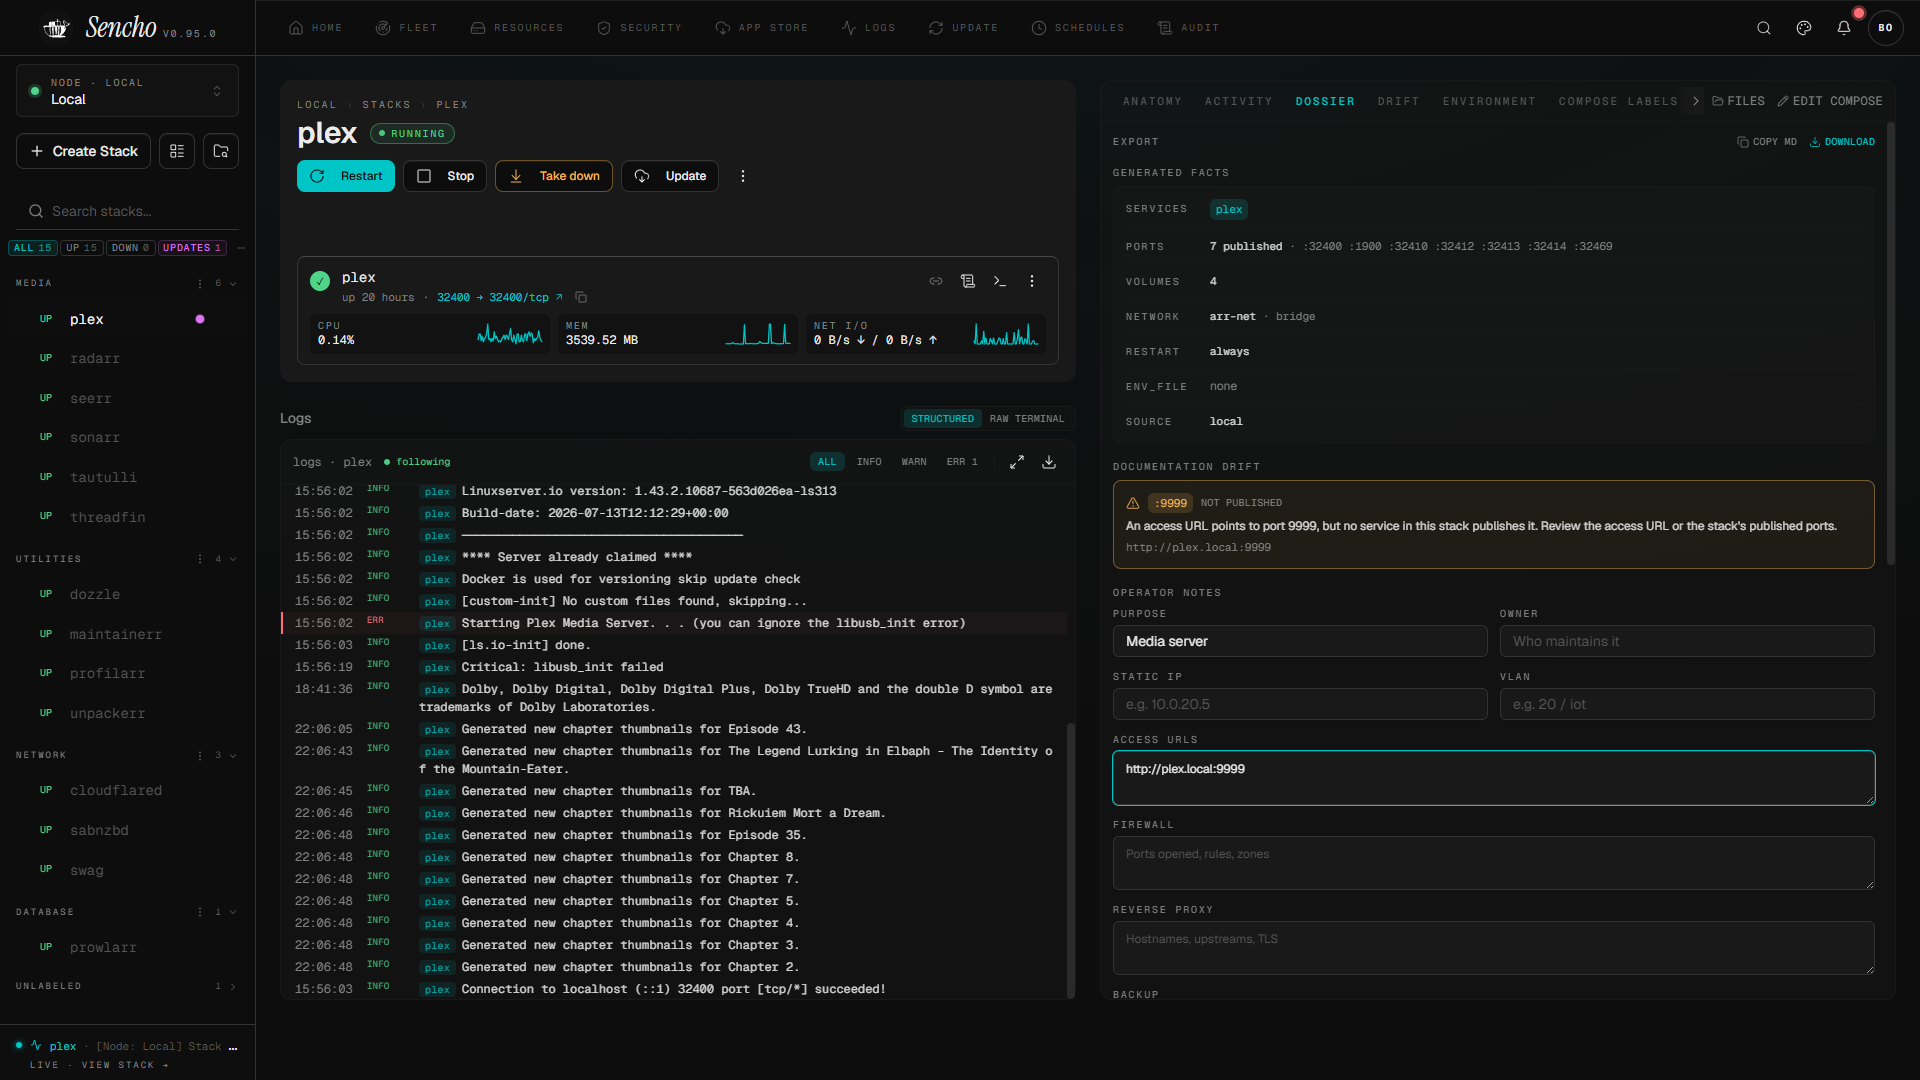This screenshot has height=1080, width=1920.
Task: Open the BO user avatar menu
Action: [1885, 28]
